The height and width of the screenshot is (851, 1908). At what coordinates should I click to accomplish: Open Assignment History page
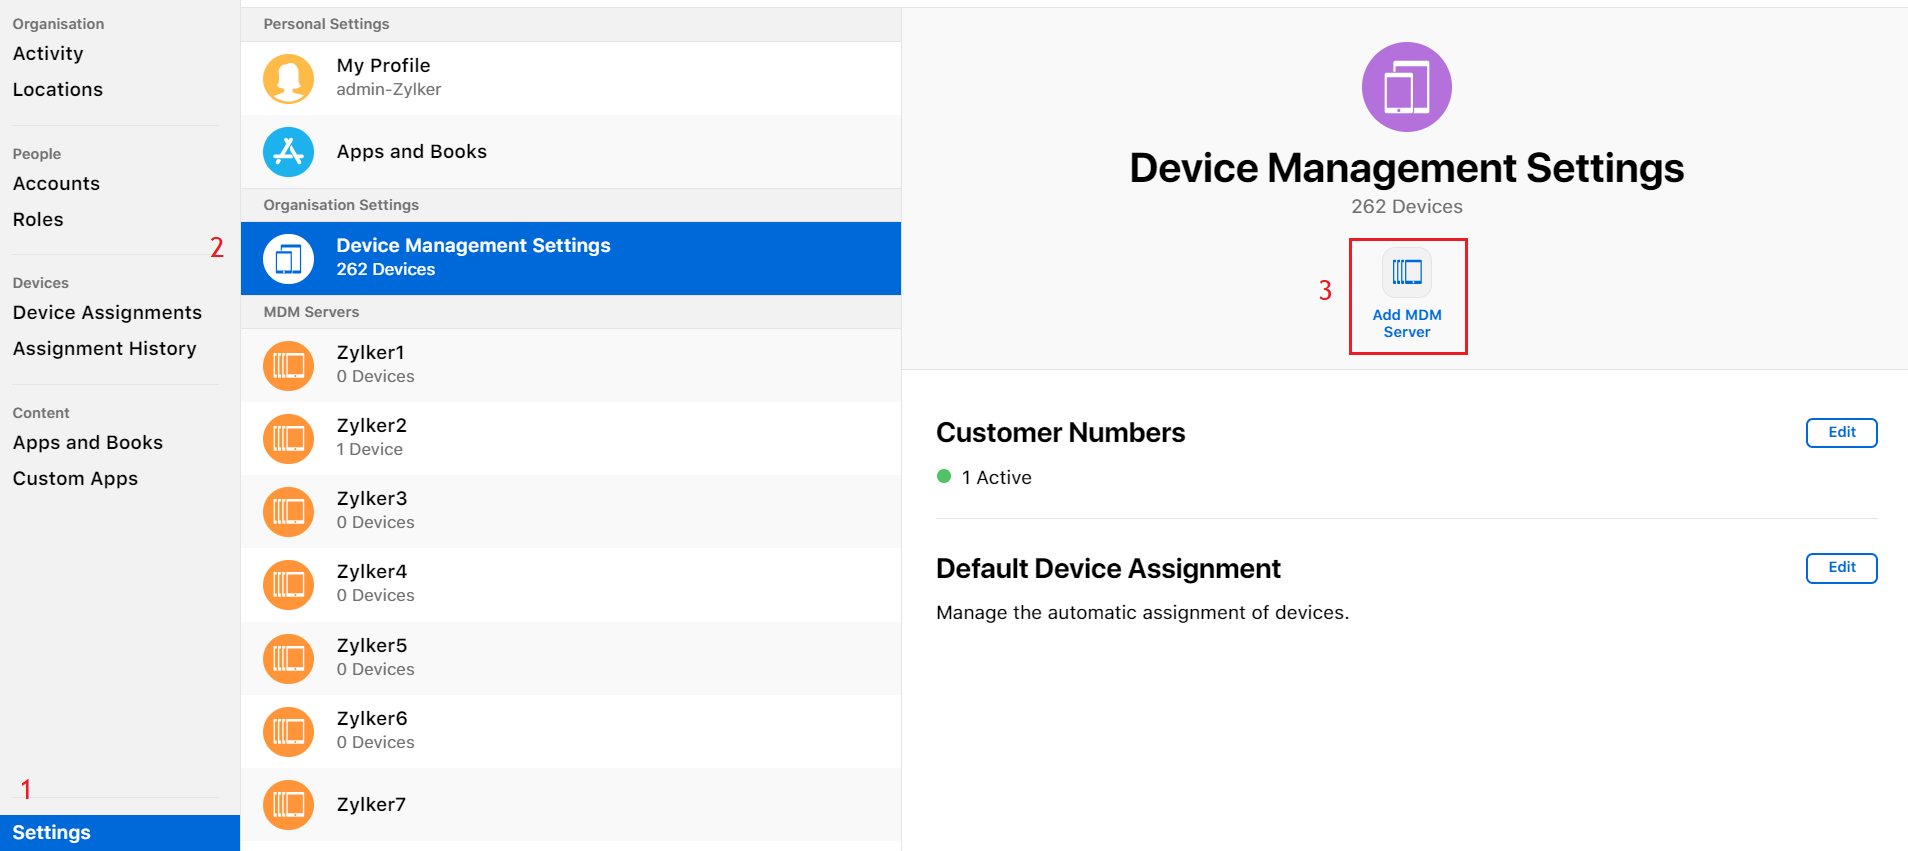104,349
